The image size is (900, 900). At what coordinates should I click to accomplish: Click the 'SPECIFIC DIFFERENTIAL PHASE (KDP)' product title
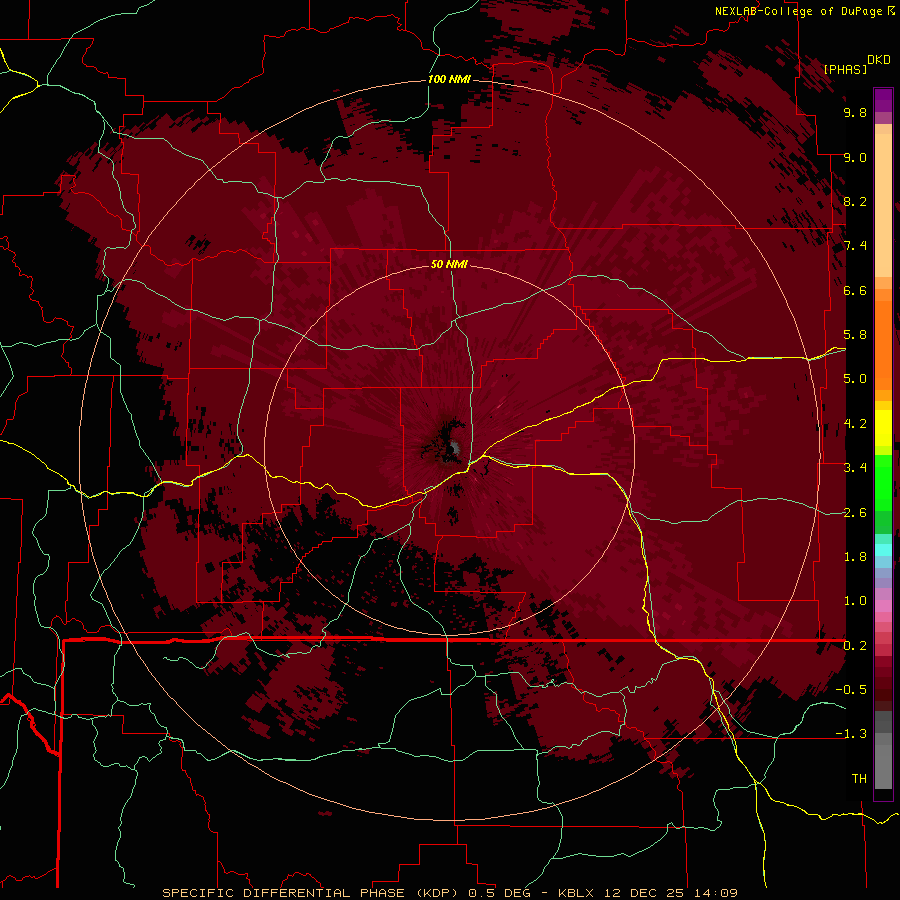coord(313,893)
